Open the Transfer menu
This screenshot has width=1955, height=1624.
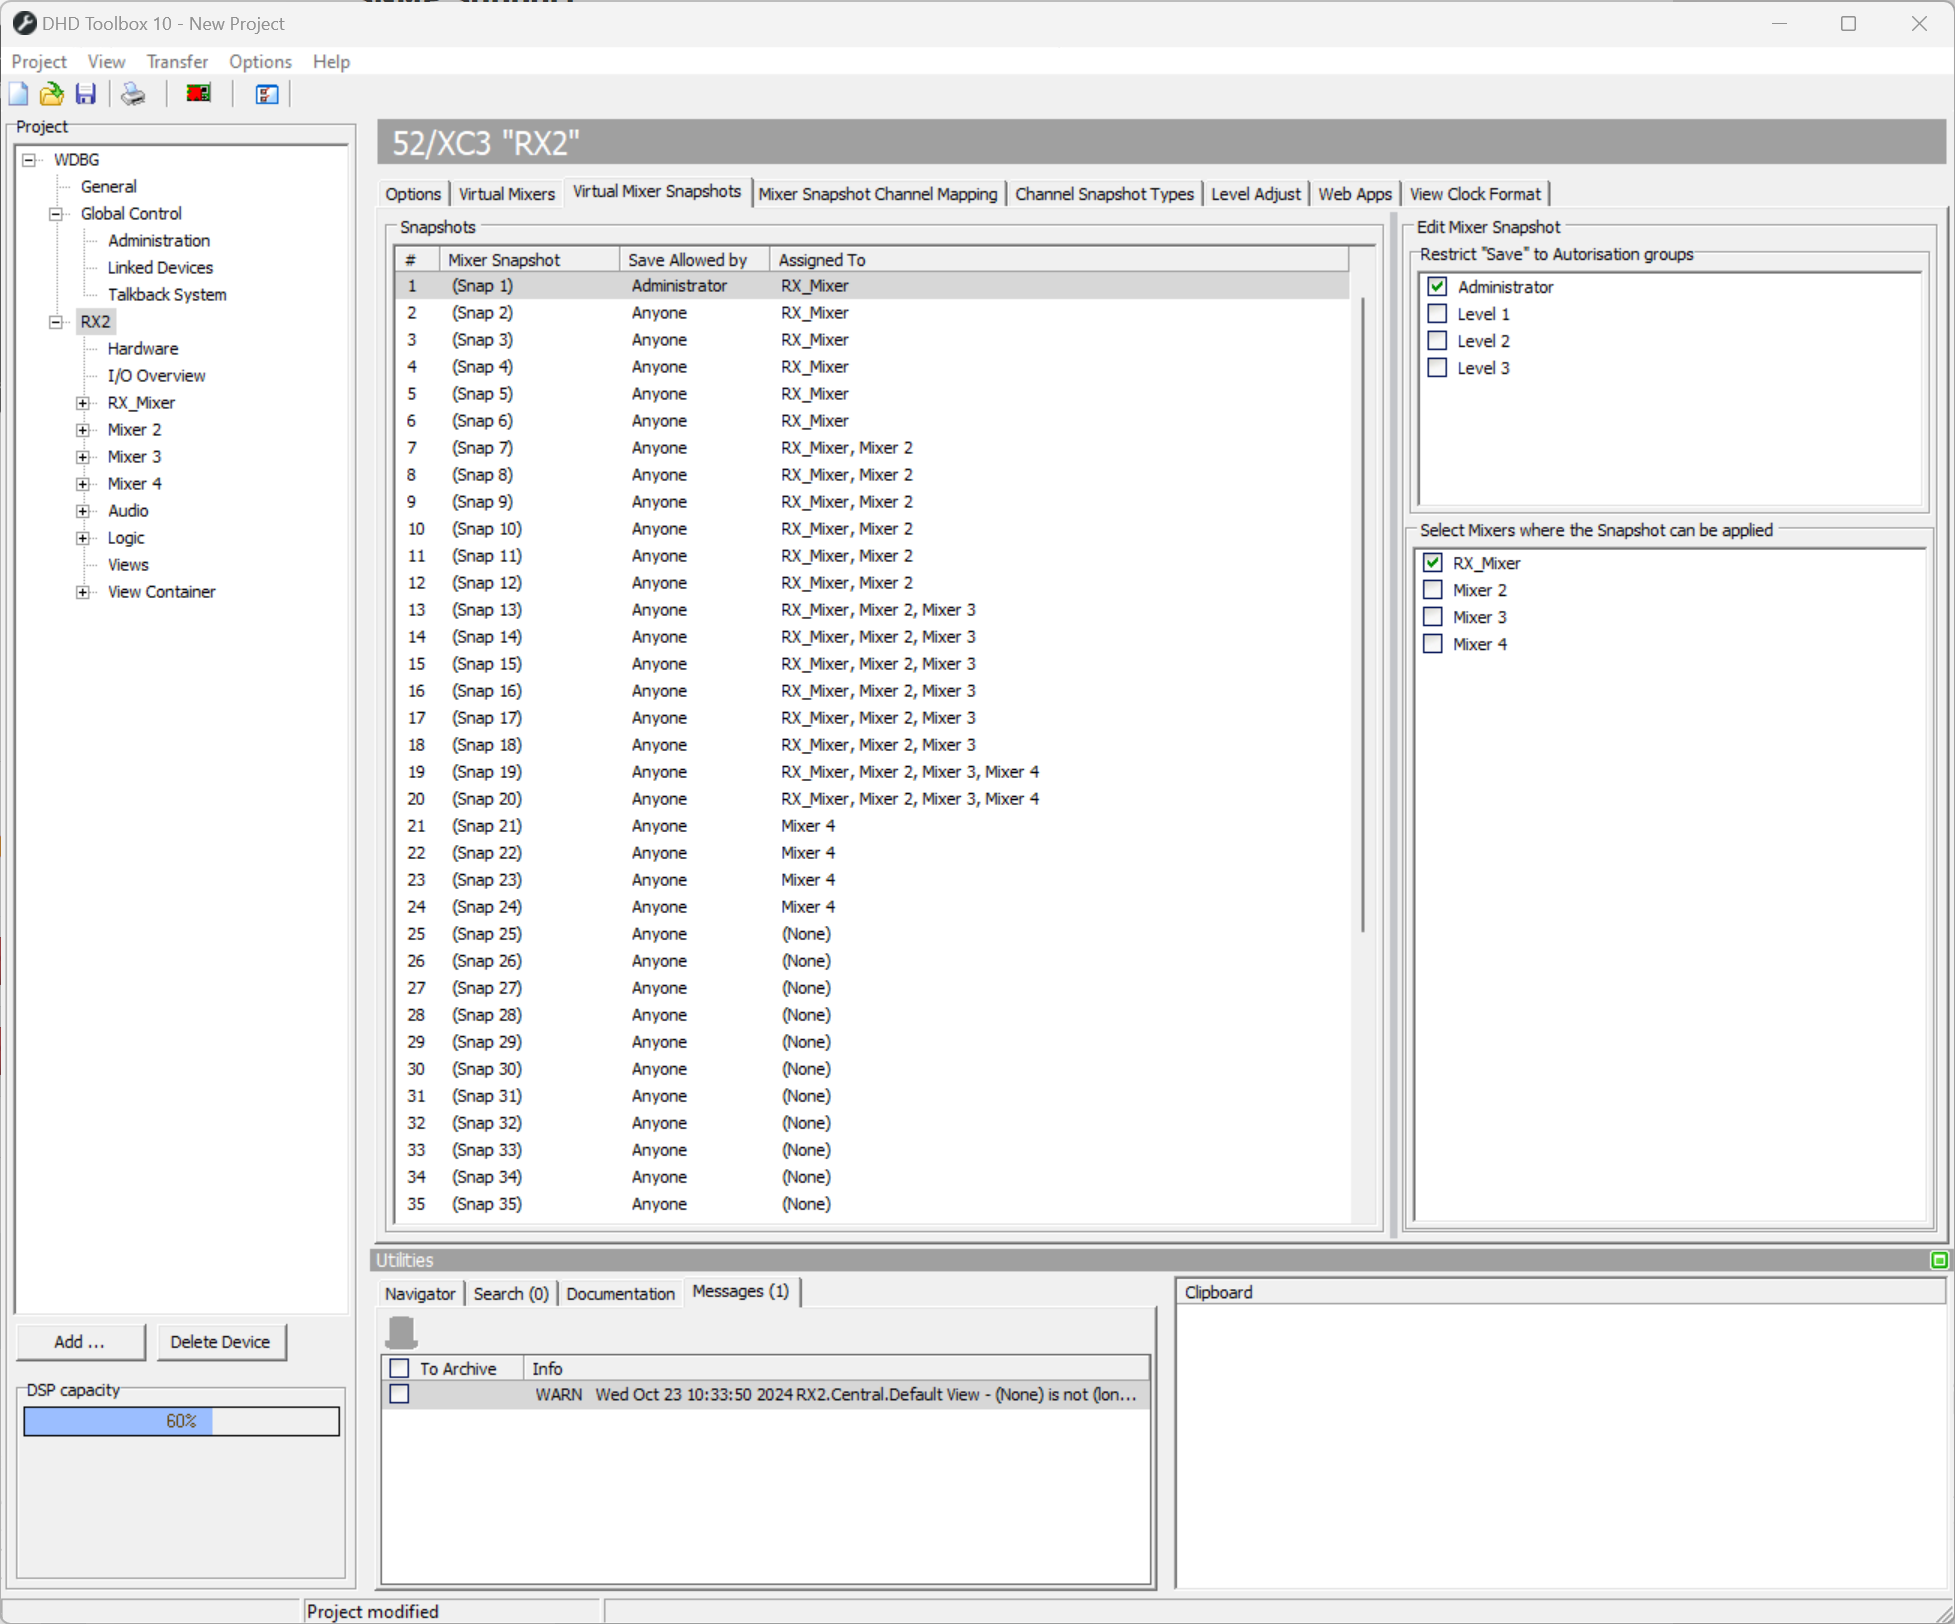[x=177, y=61]
